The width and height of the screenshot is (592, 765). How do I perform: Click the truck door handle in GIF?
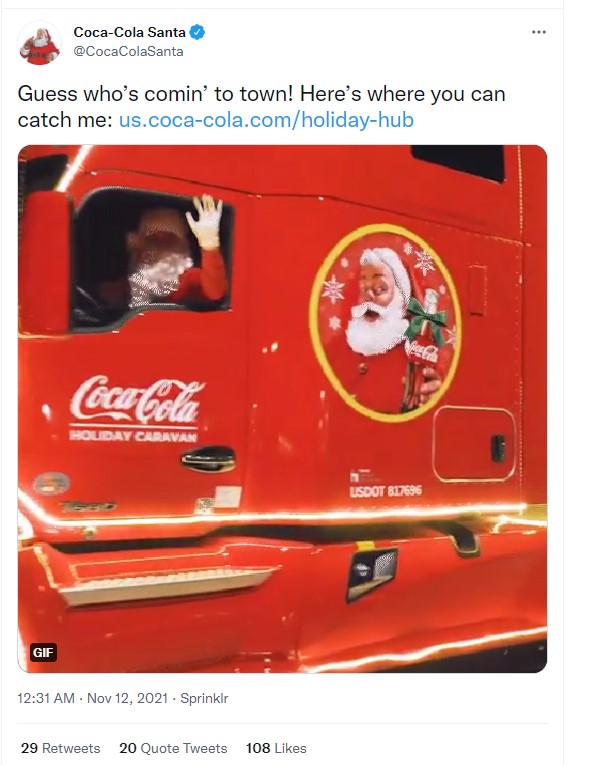[x=208, y=459]
